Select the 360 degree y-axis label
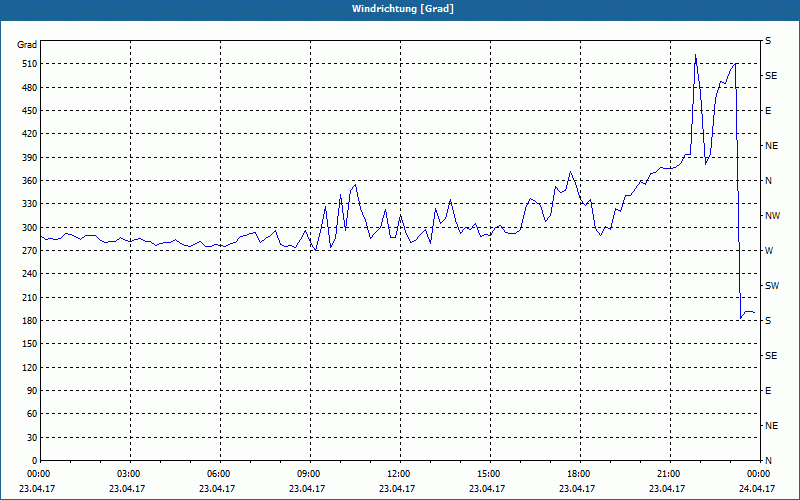This screenshot has height=500, width=800. 29,181
